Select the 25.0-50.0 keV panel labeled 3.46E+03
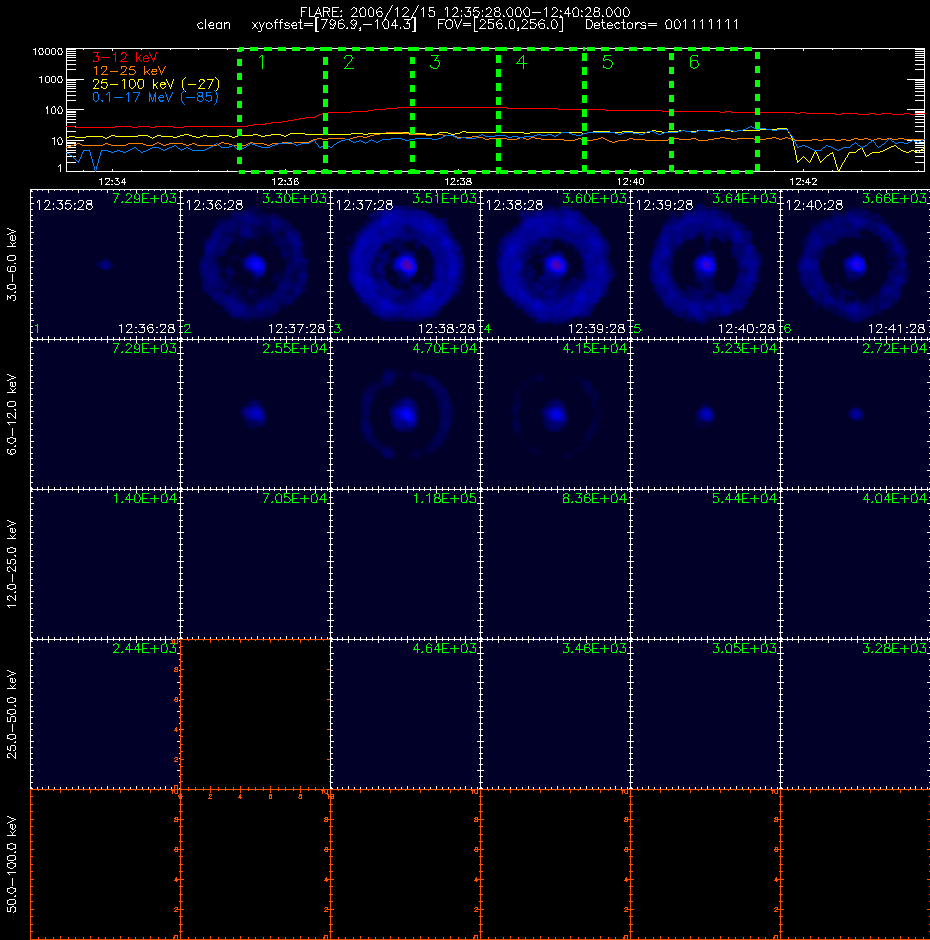 [x=555, y=714]
